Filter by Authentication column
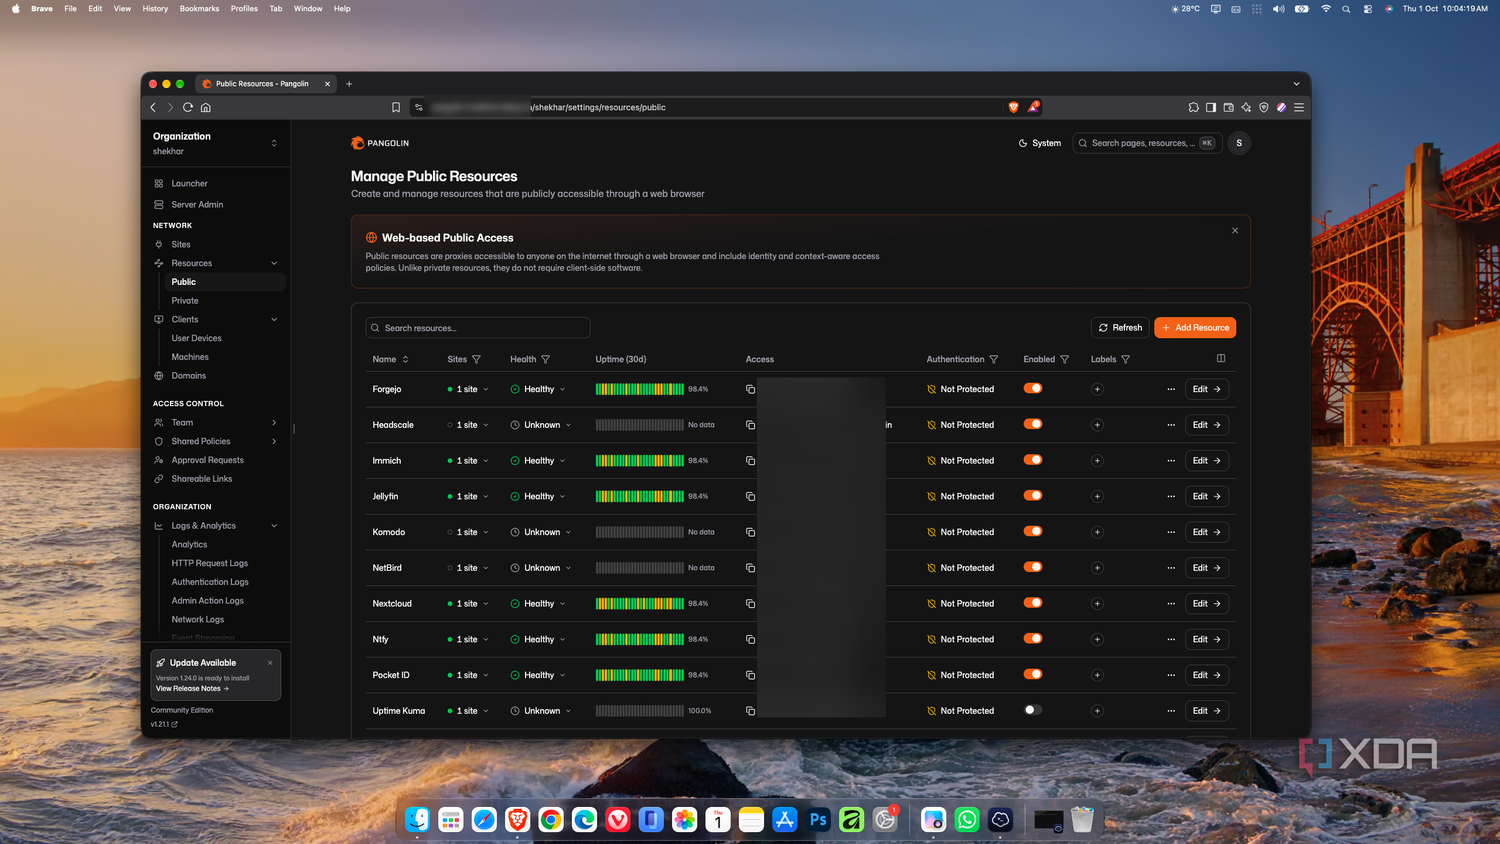 pyautogui.click(x=993, y=359)
